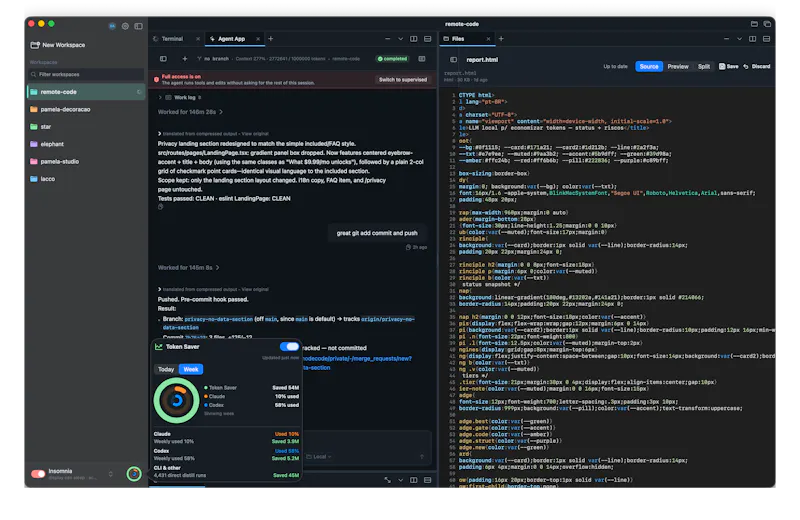Click the completed status badge

tap(392, 59)
